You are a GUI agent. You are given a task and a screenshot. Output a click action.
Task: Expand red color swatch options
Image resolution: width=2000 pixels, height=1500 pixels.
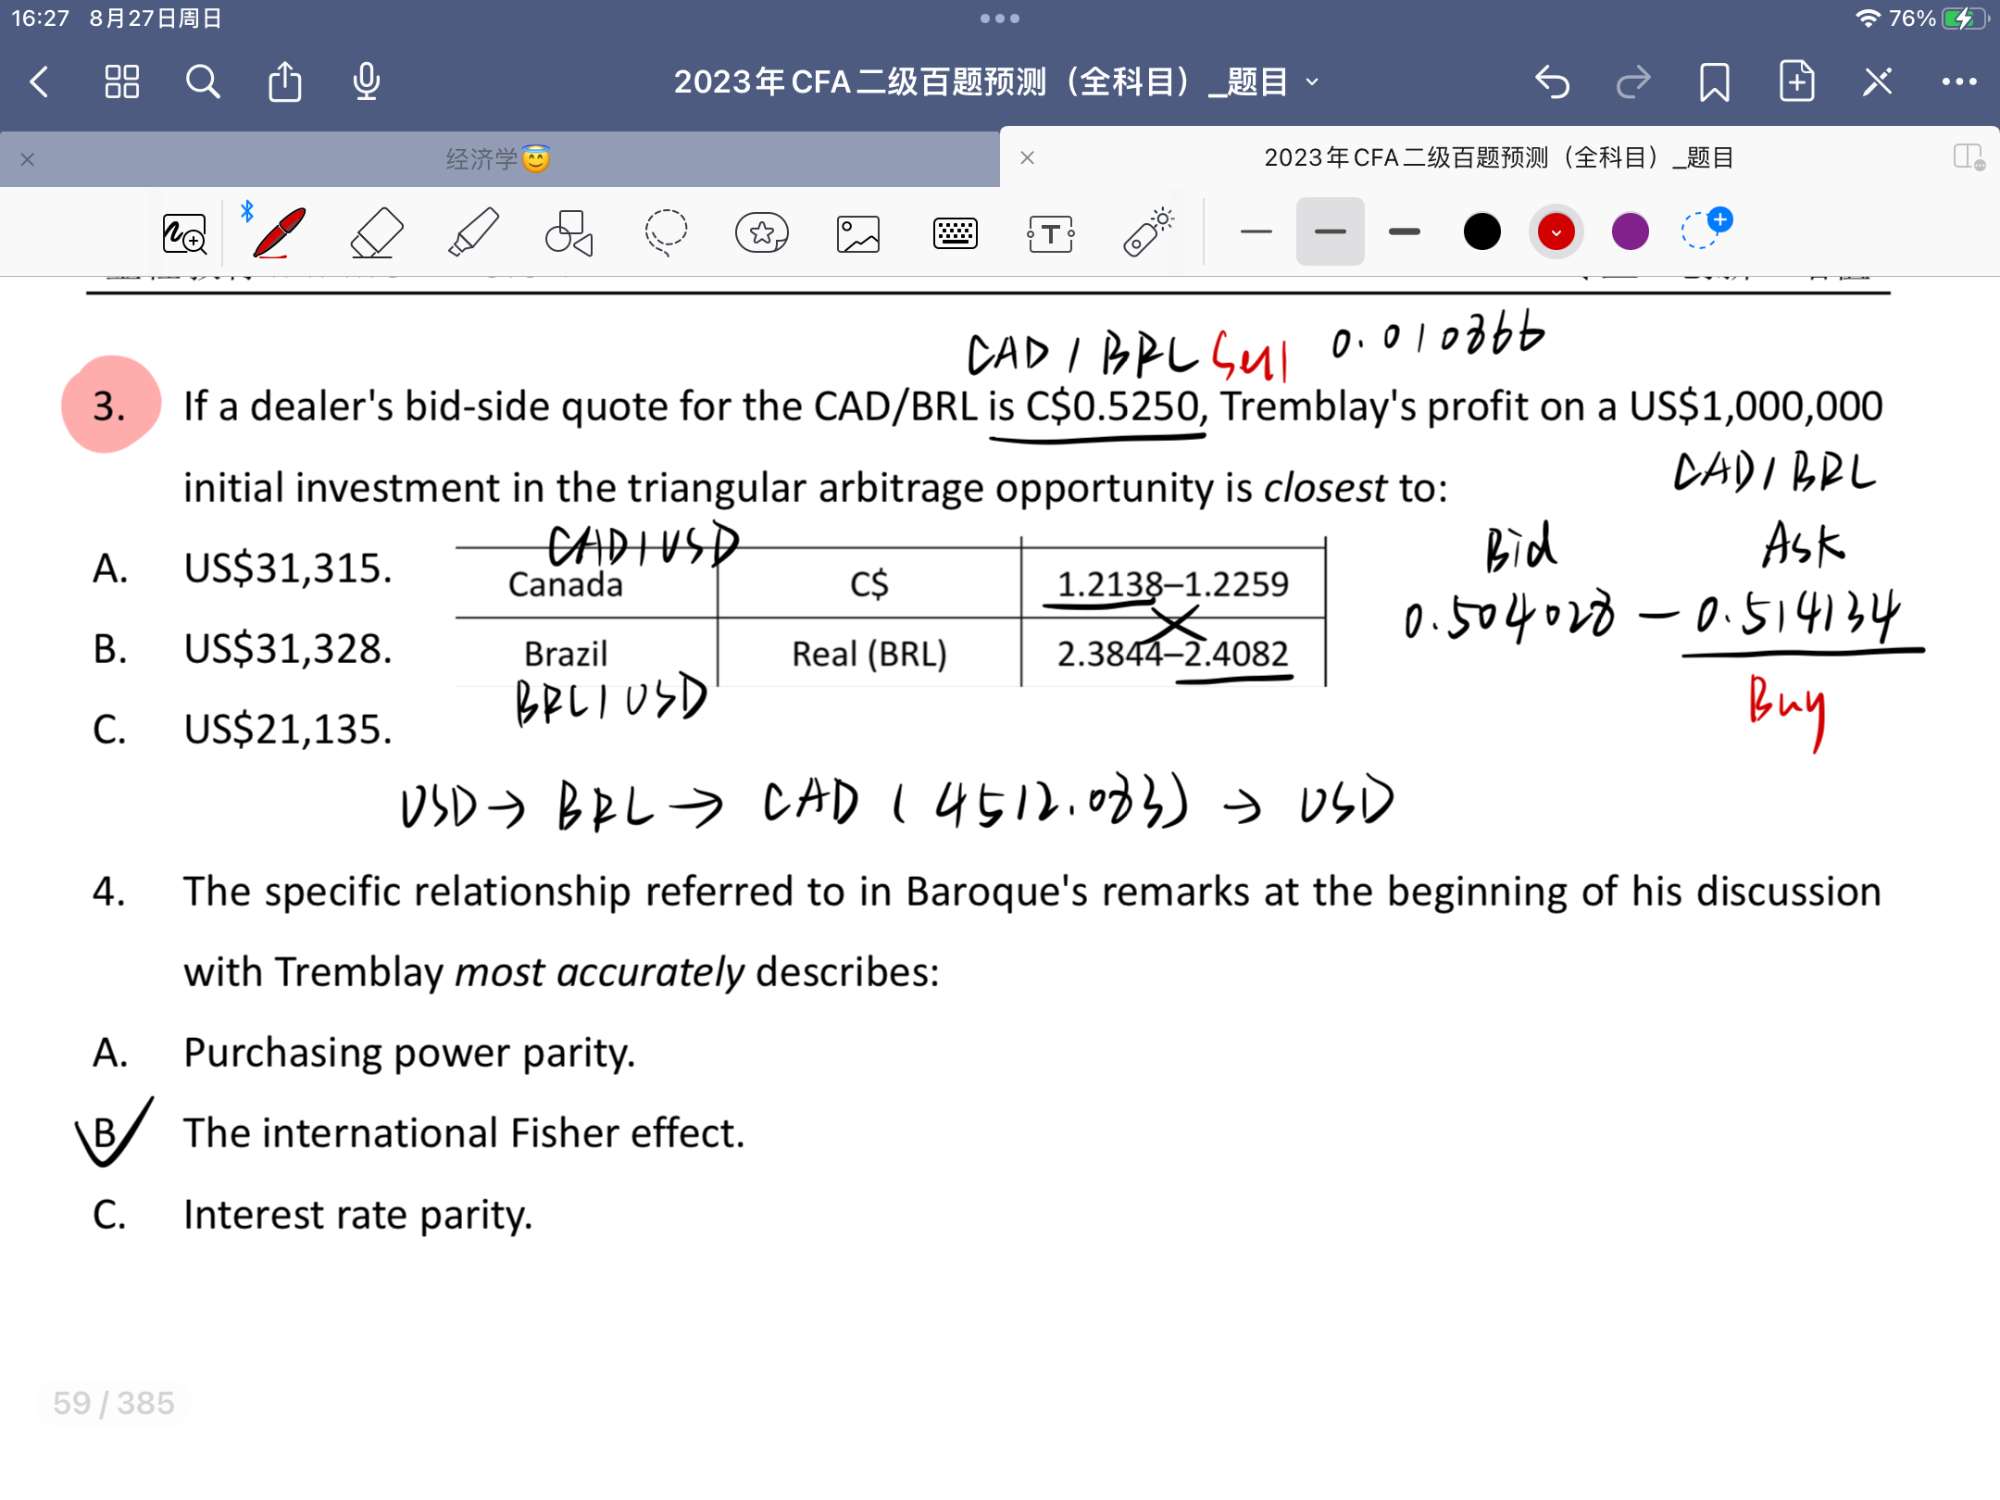point(1556,232)
